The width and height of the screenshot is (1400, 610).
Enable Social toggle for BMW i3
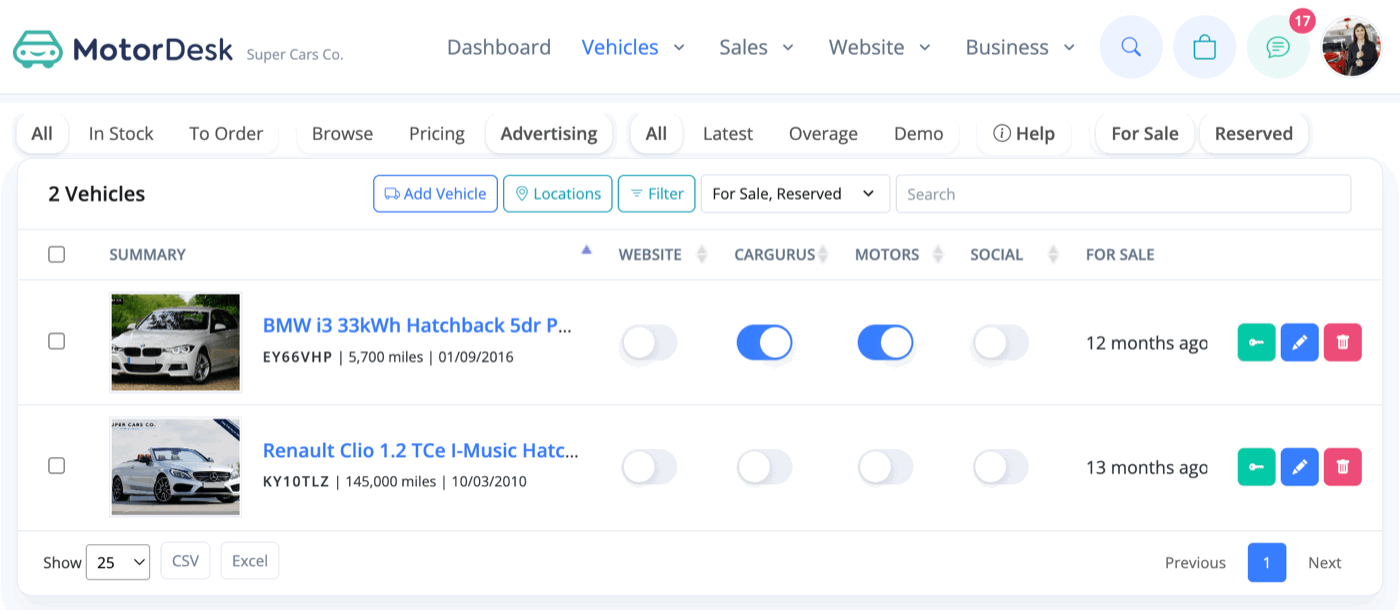coord(1000,343)
